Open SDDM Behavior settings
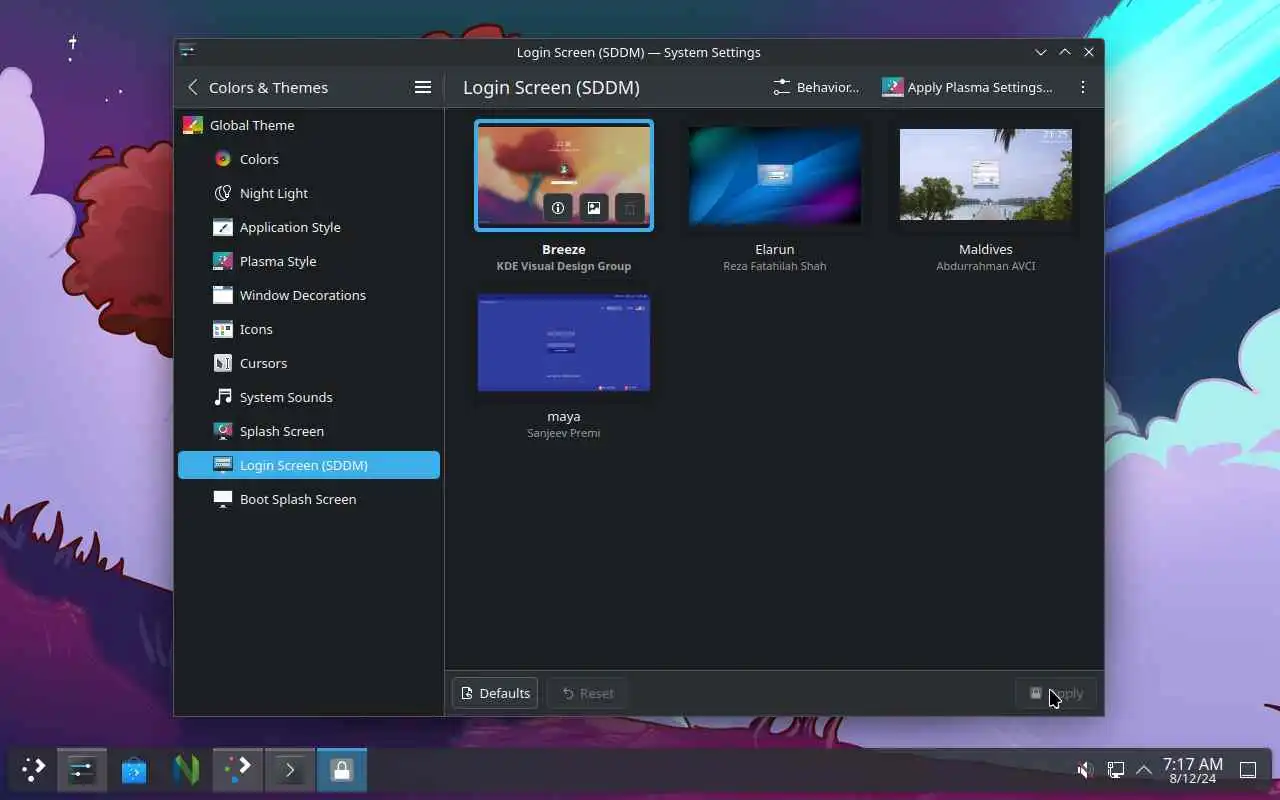 coord(816,87)
